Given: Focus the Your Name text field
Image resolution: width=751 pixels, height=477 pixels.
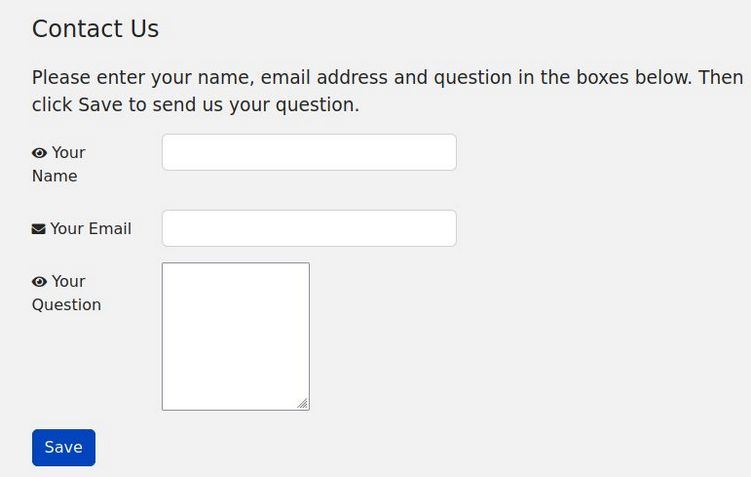Looking at the screenshot, I should tap(309, 152).
